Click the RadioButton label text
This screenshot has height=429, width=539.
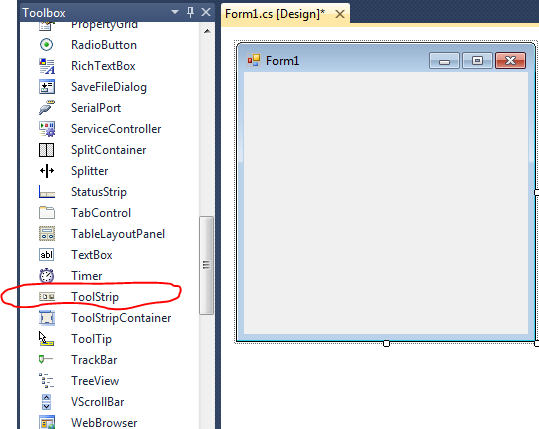[104, 45]
